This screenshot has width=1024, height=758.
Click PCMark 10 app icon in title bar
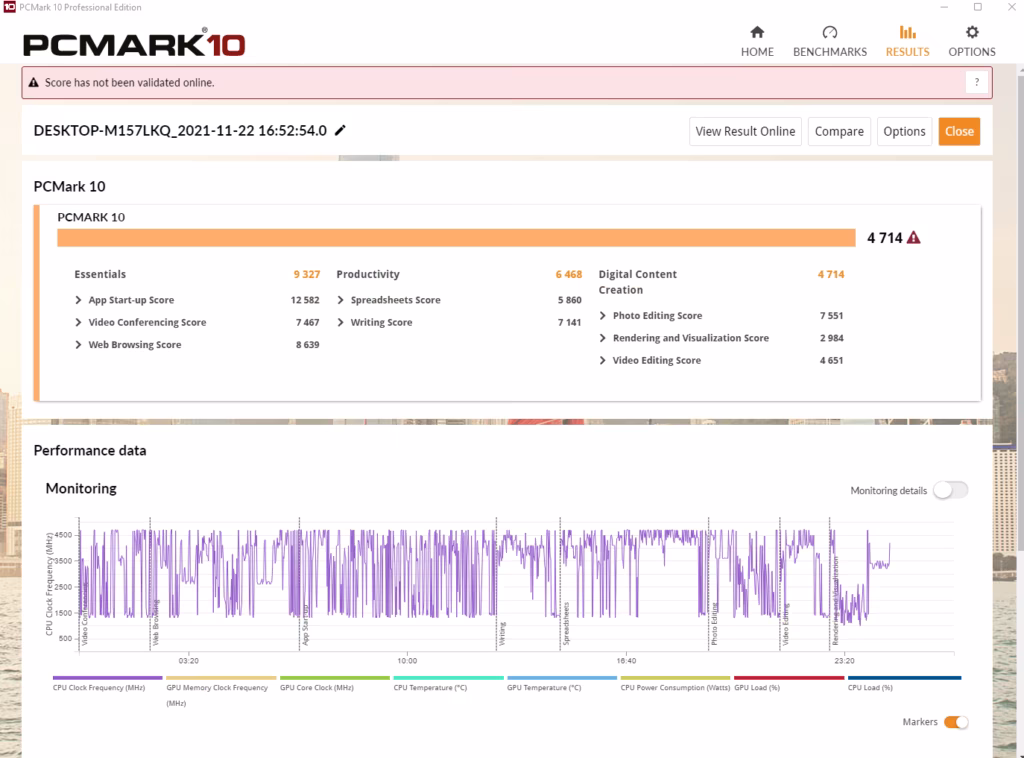click(9, 7)
